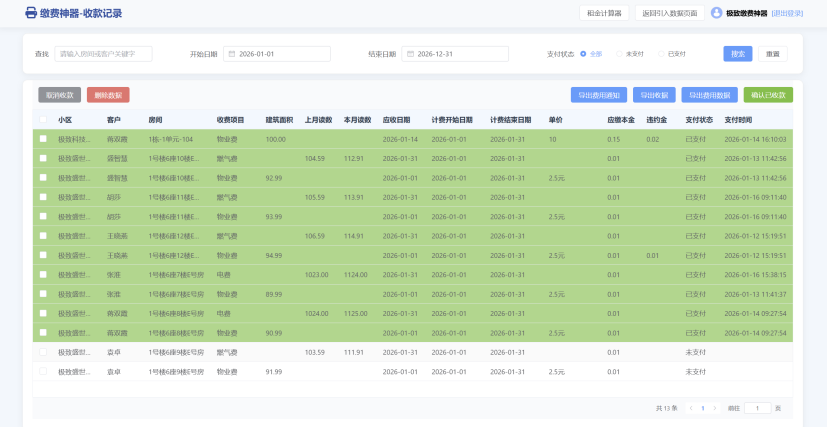Toggle the select-all checkbox in table header

click(x=43, y=120)
